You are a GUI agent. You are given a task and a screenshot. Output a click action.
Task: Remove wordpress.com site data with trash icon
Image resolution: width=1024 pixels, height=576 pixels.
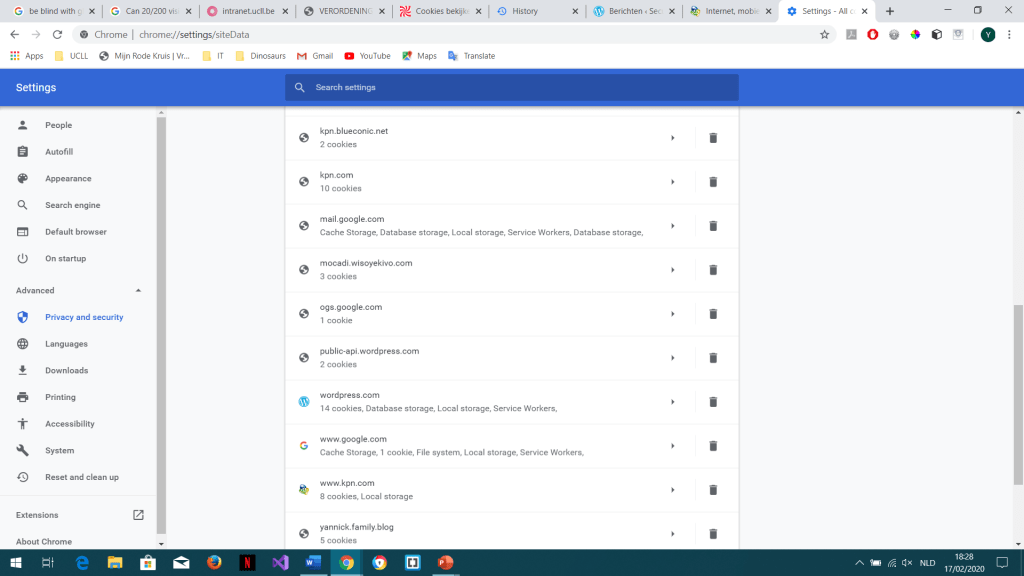coord(713,402)
